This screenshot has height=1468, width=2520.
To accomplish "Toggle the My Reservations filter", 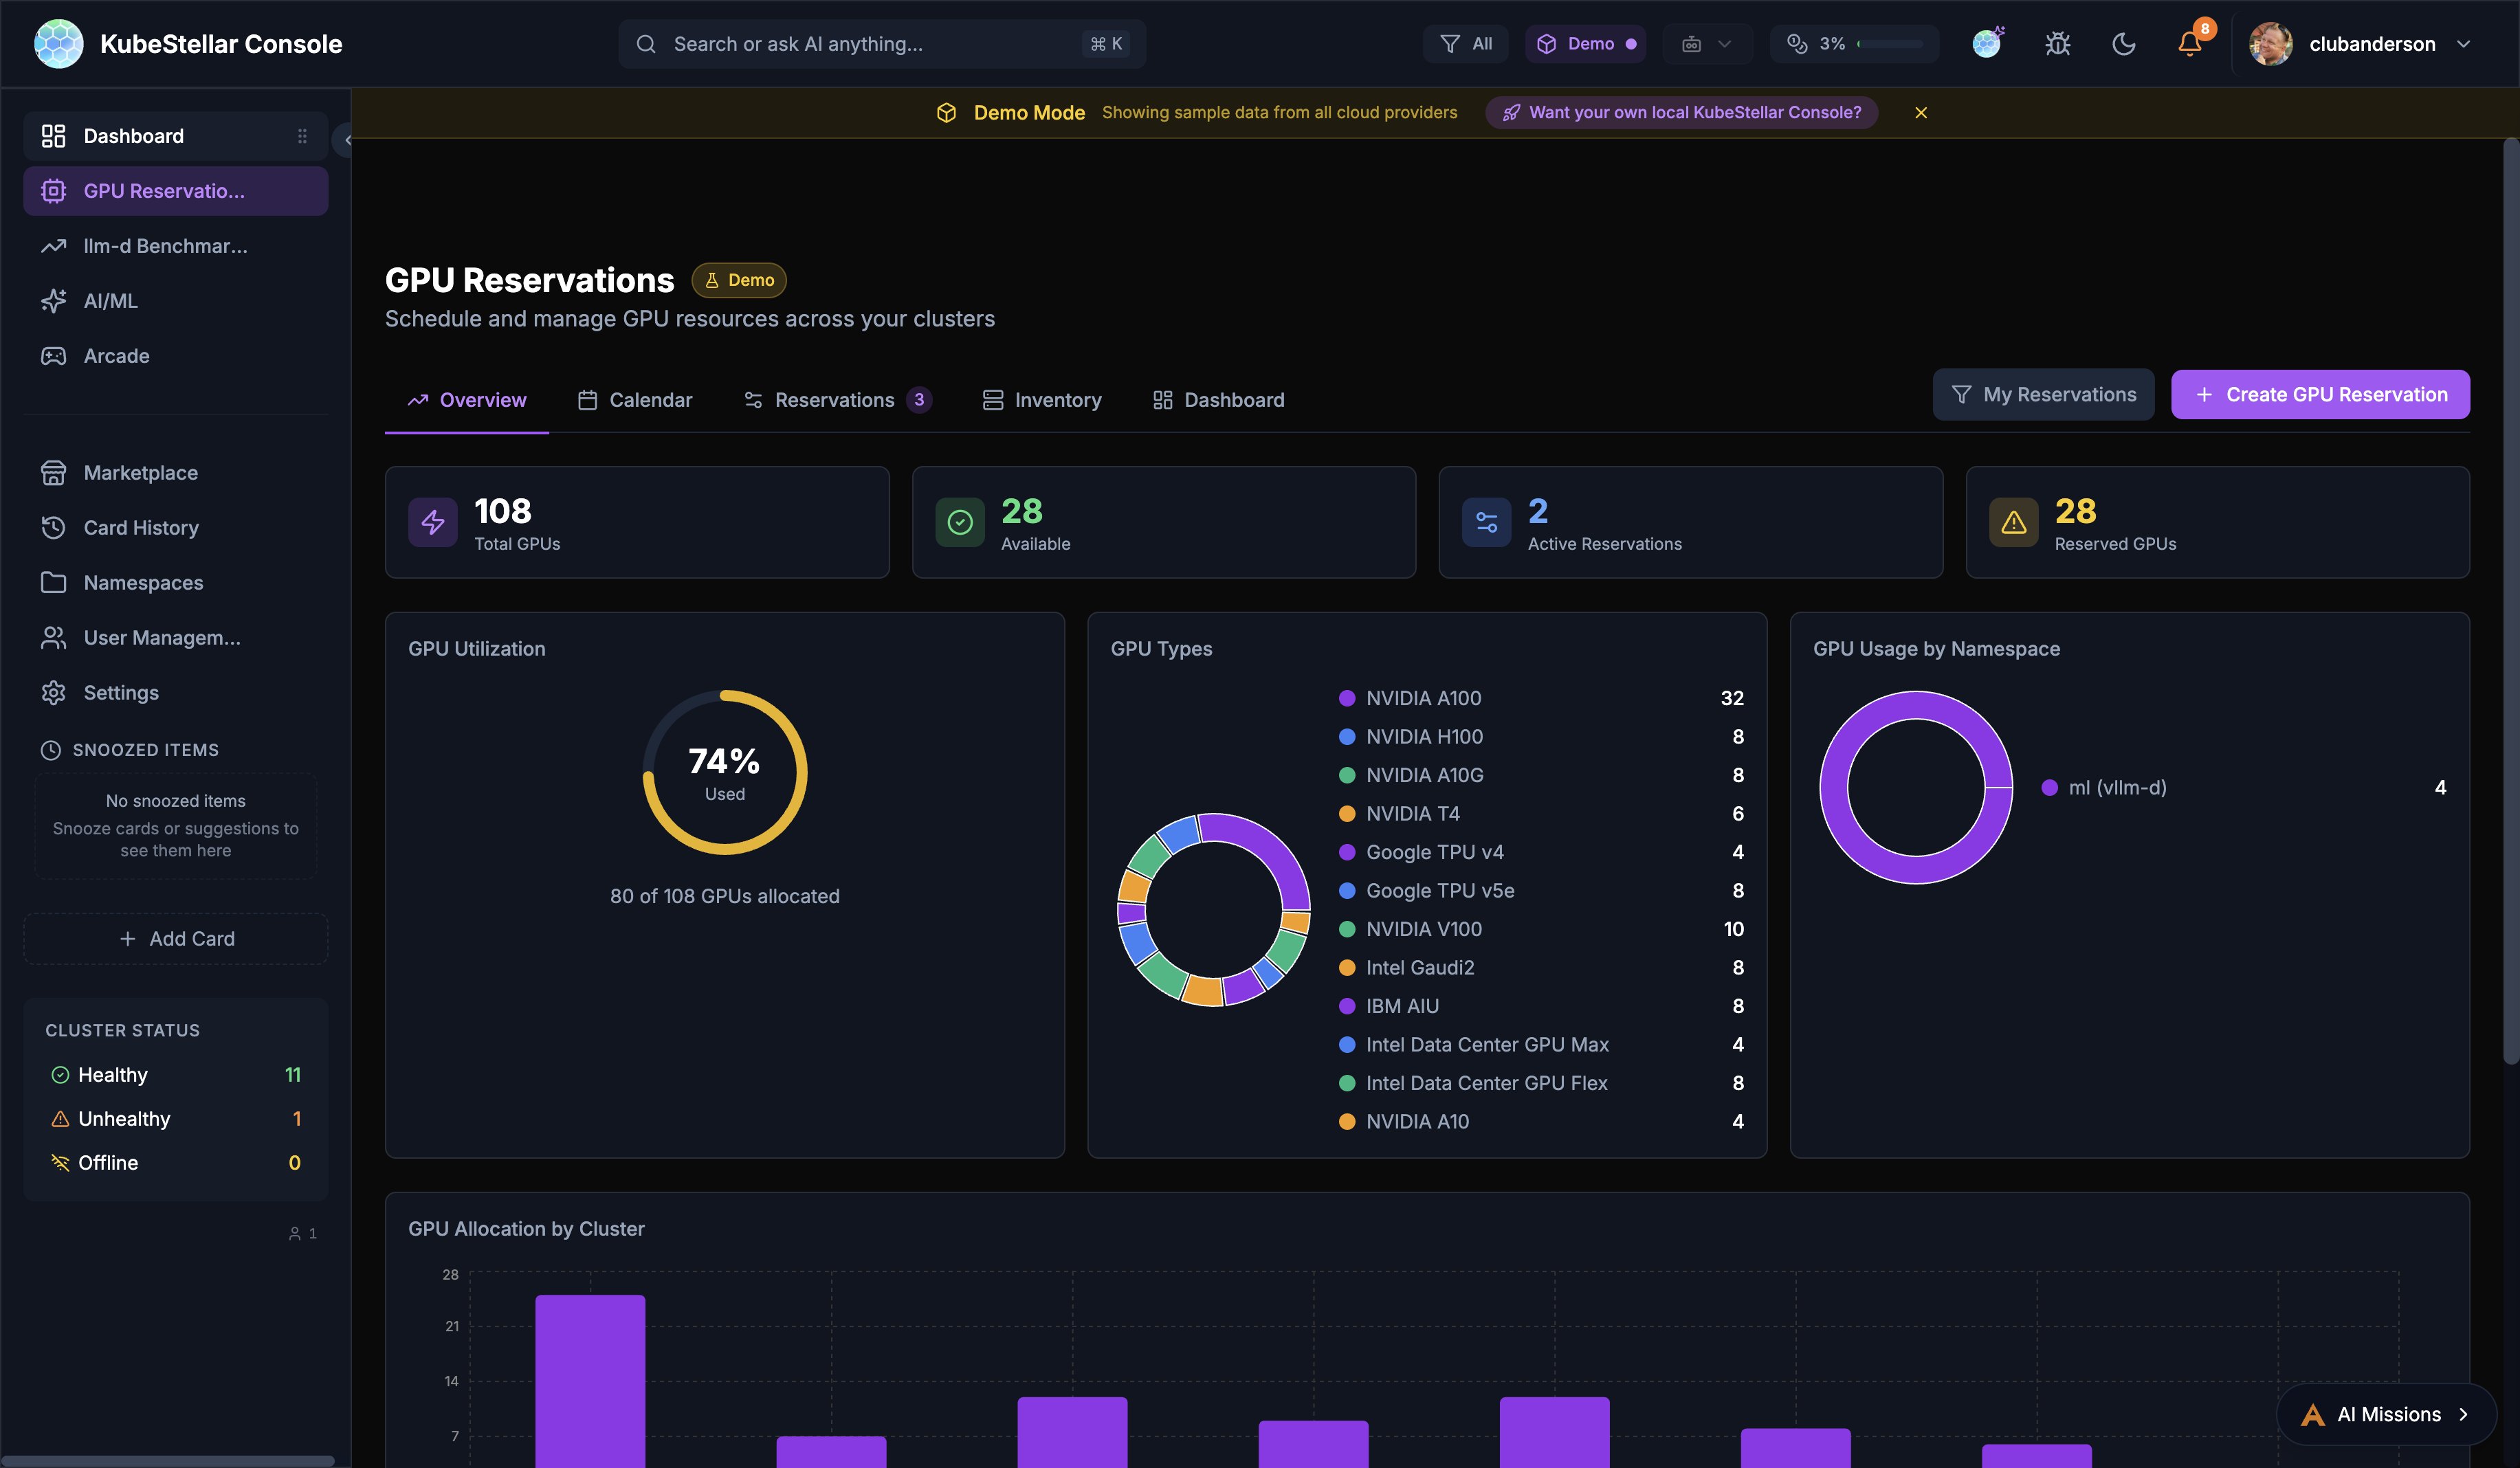I will 2043,394.
